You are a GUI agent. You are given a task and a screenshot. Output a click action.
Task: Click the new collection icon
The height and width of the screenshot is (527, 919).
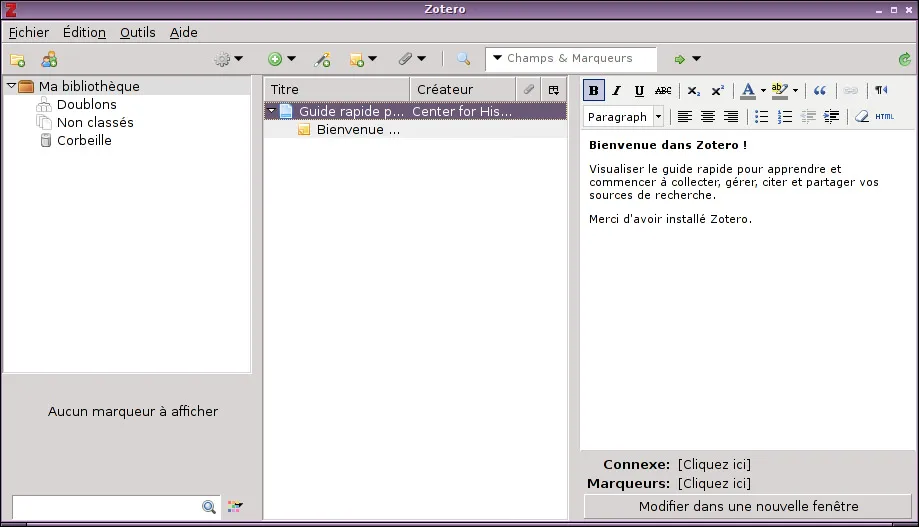(x=17, y=60)
